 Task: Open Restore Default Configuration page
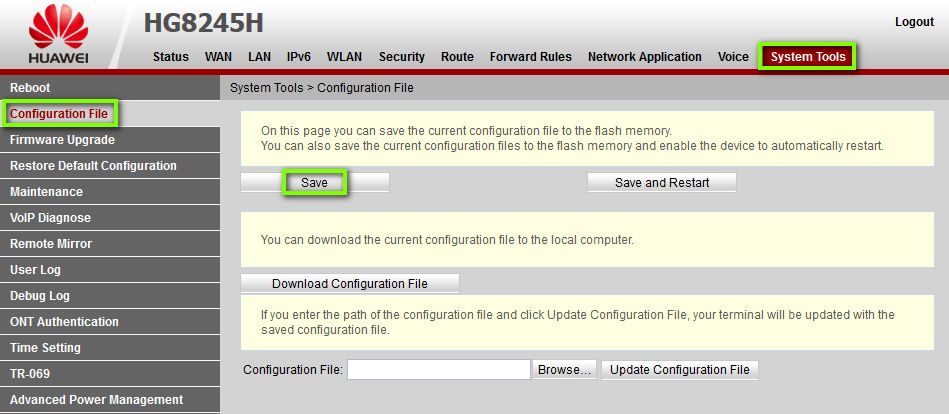tap(93, 166)
